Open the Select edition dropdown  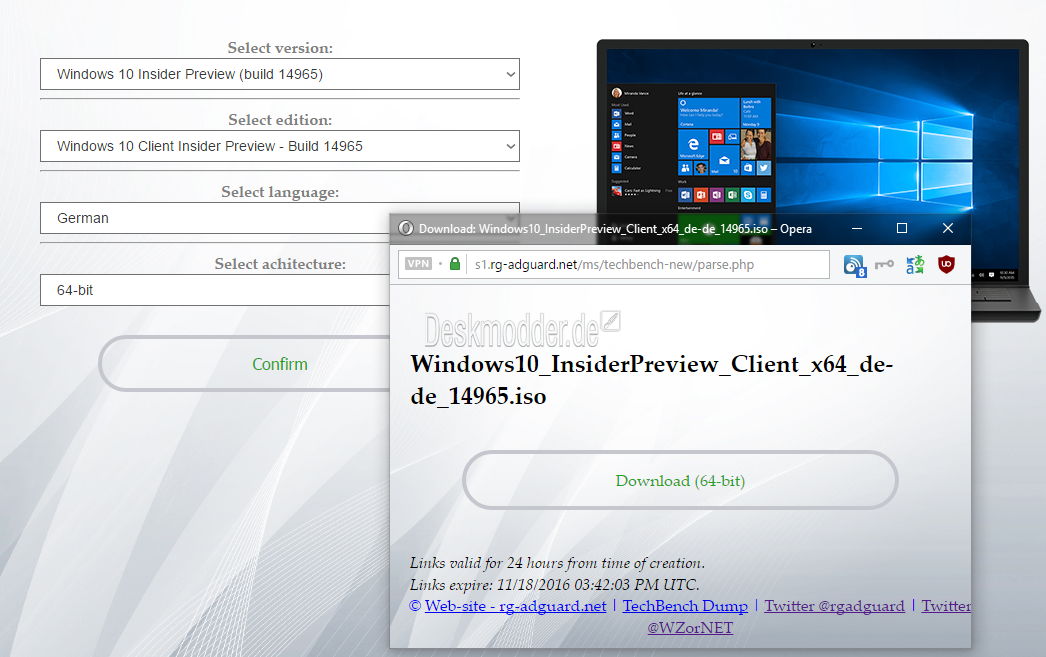280,146
